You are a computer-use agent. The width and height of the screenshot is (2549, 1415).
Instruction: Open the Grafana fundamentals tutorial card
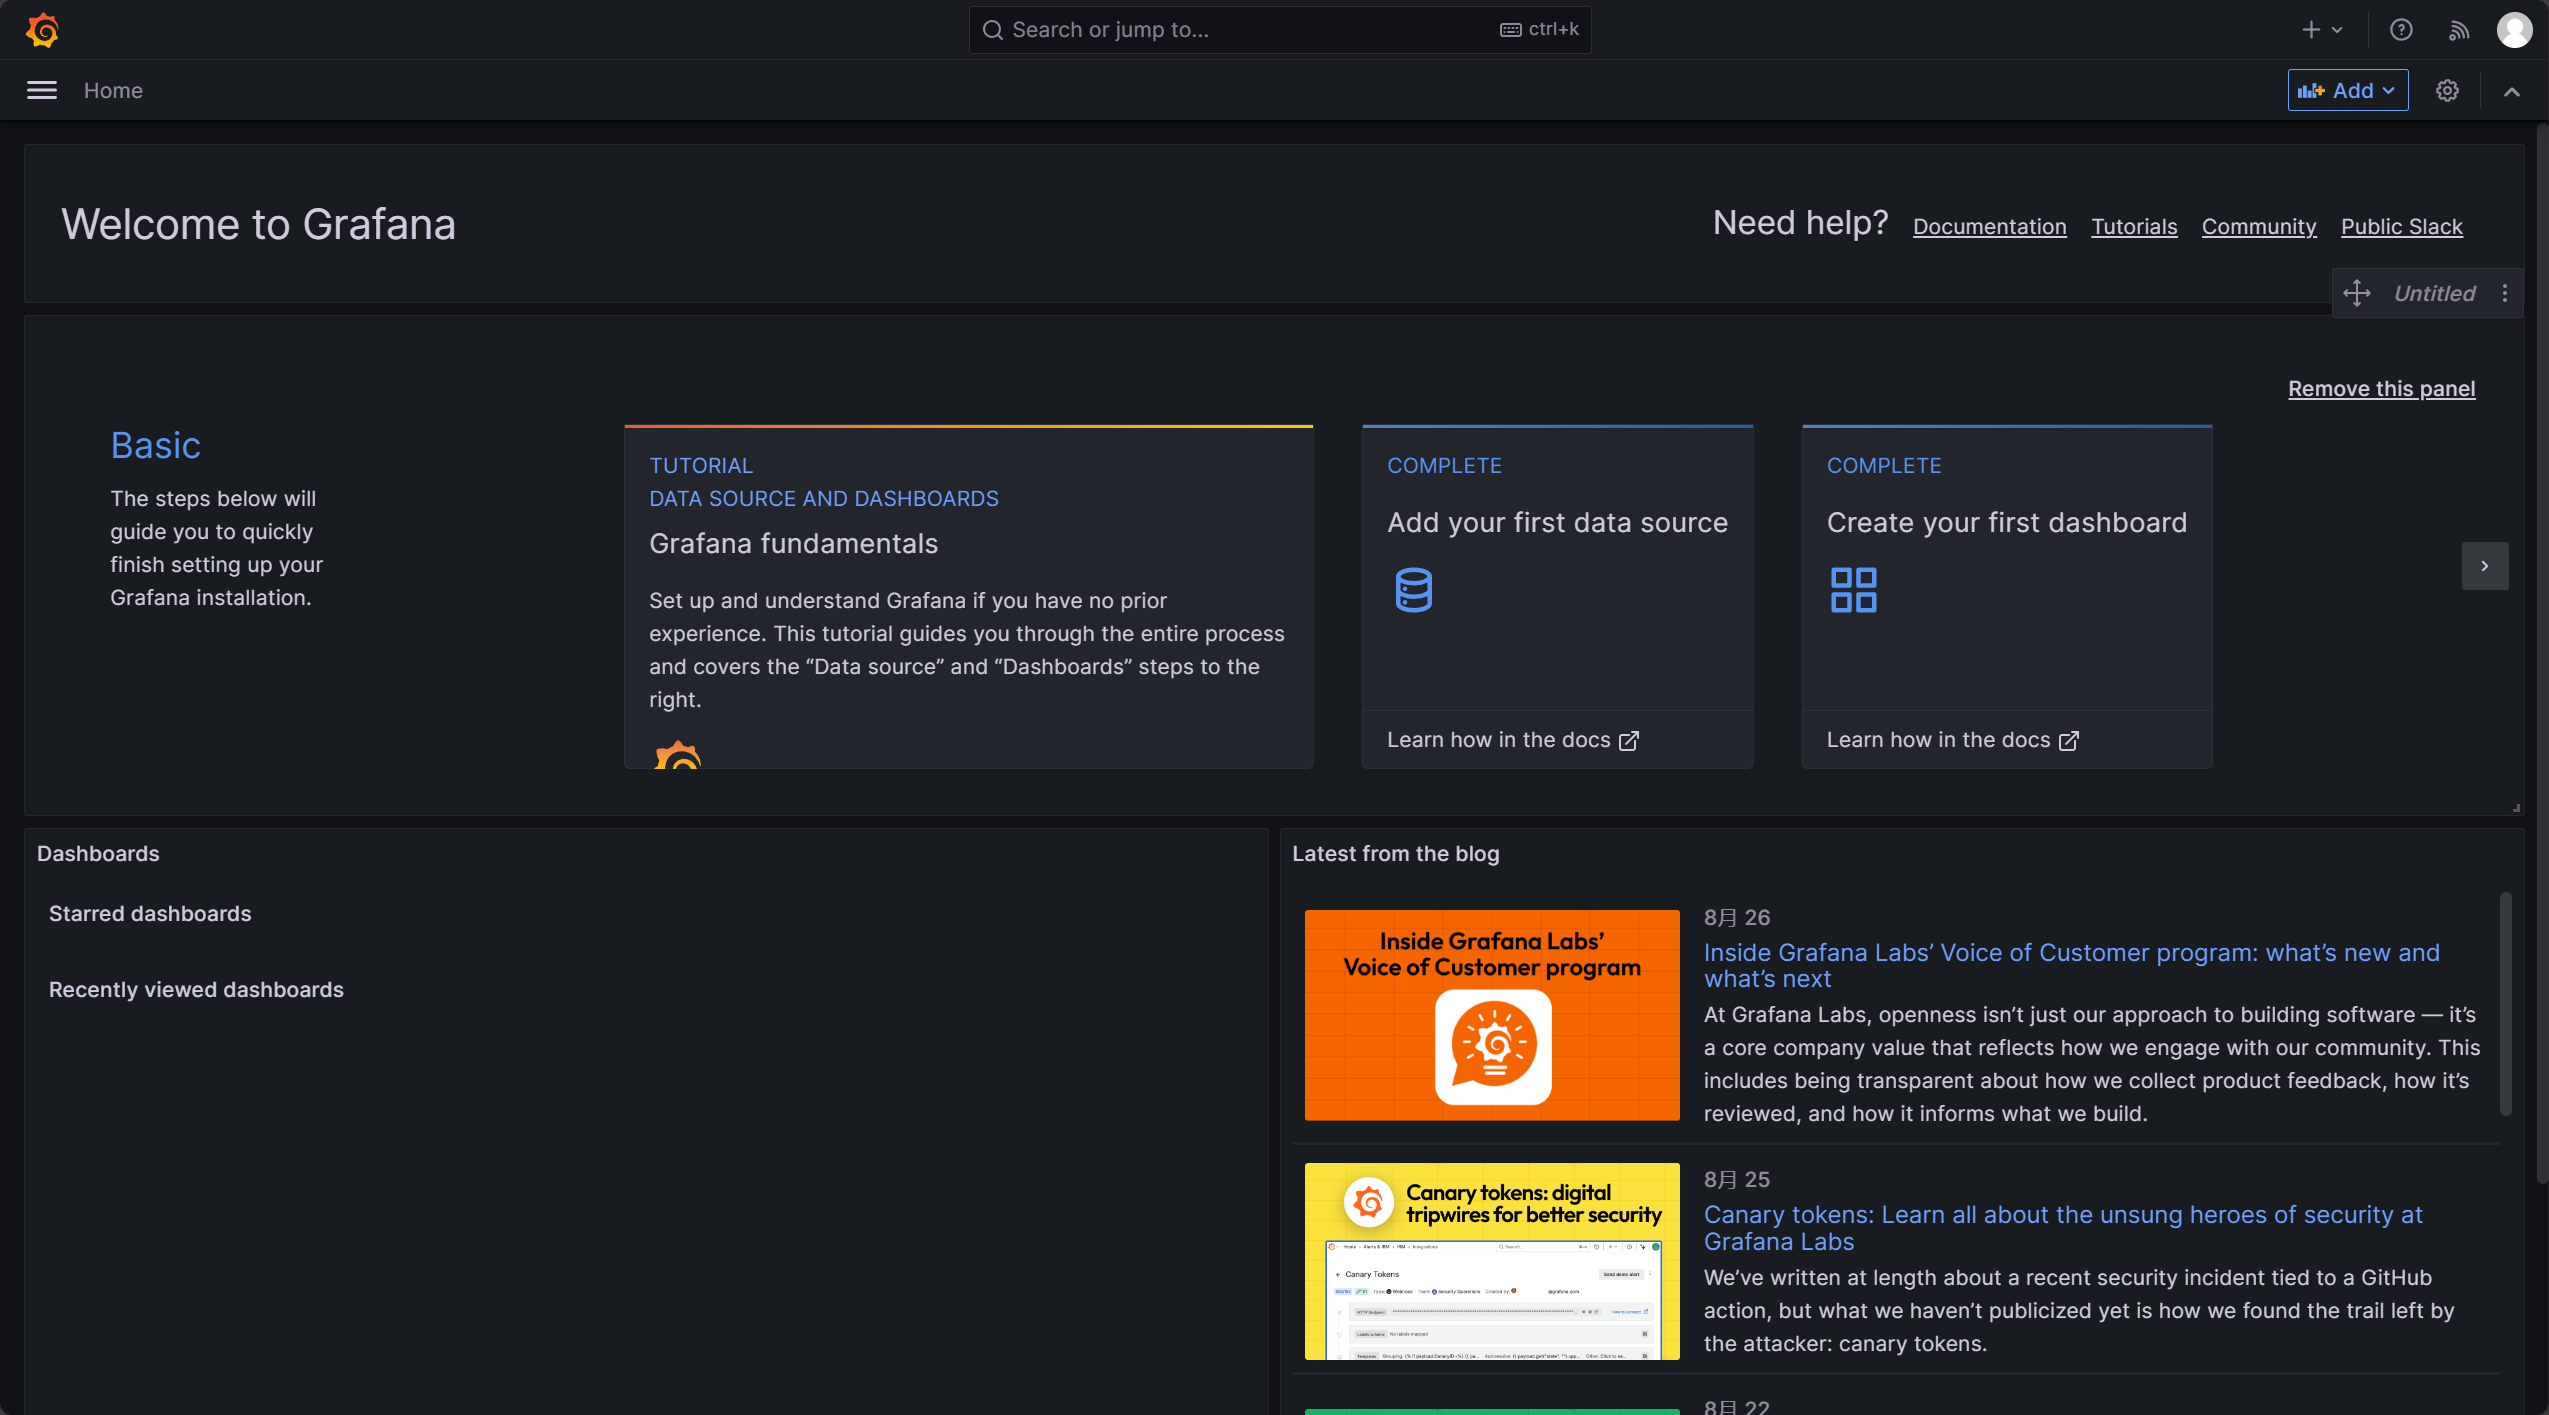968,597
